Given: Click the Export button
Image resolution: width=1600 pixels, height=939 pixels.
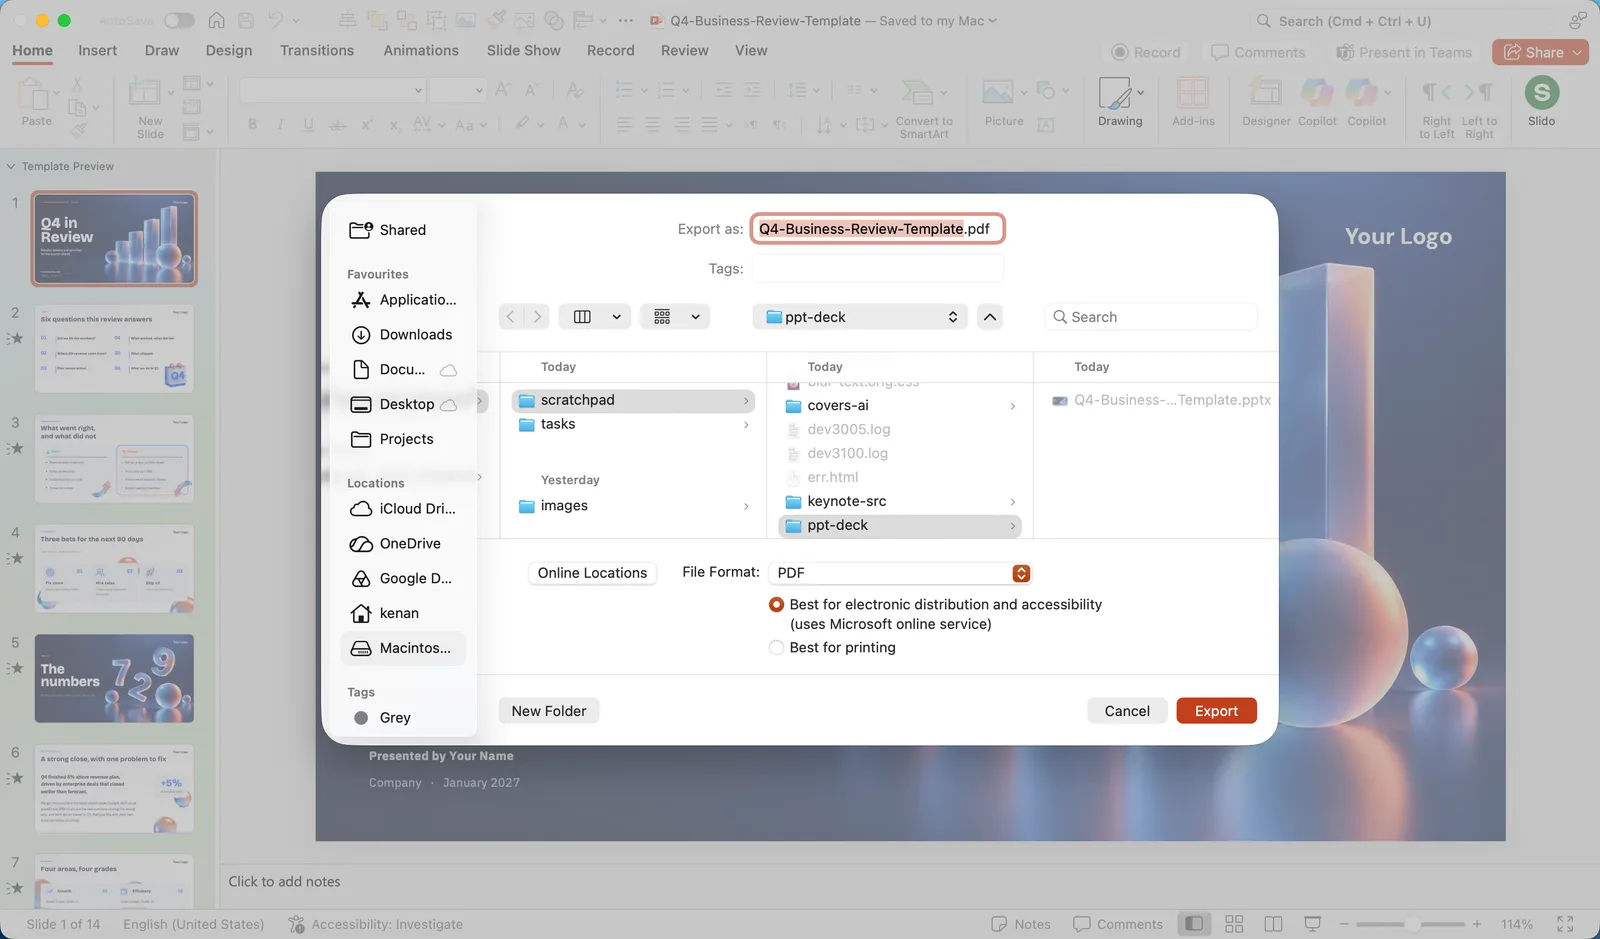Looking at the screenshot, I should [x=1216, y=711].
